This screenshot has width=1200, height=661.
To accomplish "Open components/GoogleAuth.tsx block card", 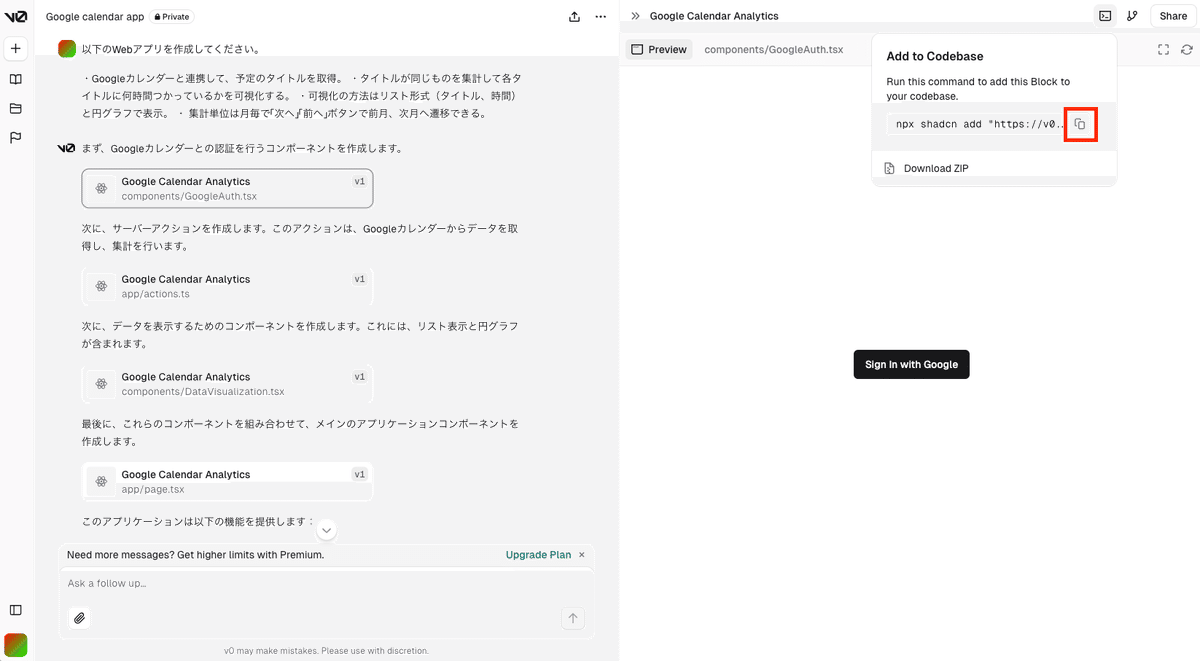I will click(x=227, y=188).
